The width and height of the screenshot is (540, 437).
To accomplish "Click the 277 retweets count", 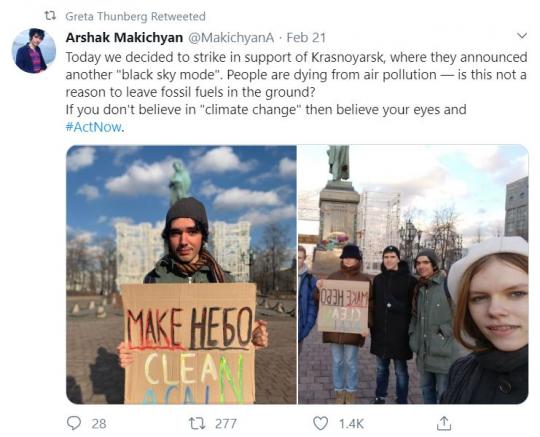I will coord(226,424).
